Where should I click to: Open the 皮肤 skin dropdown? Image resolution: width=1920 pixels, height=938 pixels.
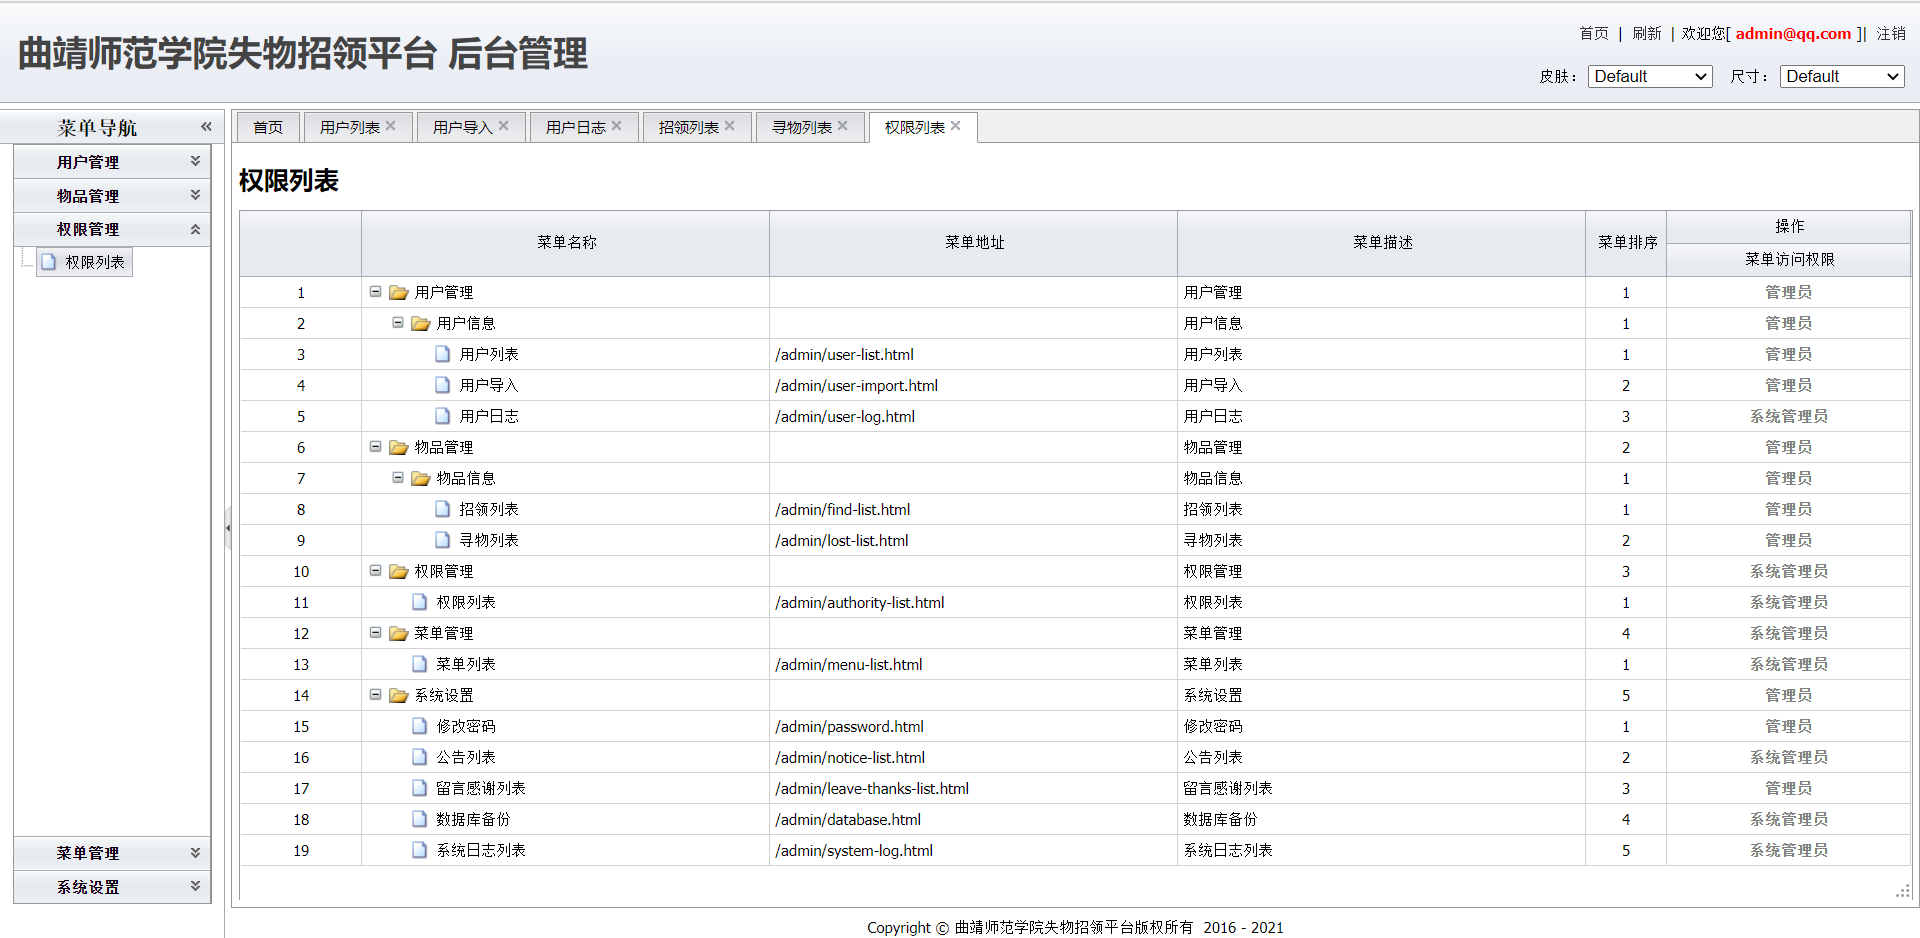pos(1650,76)
